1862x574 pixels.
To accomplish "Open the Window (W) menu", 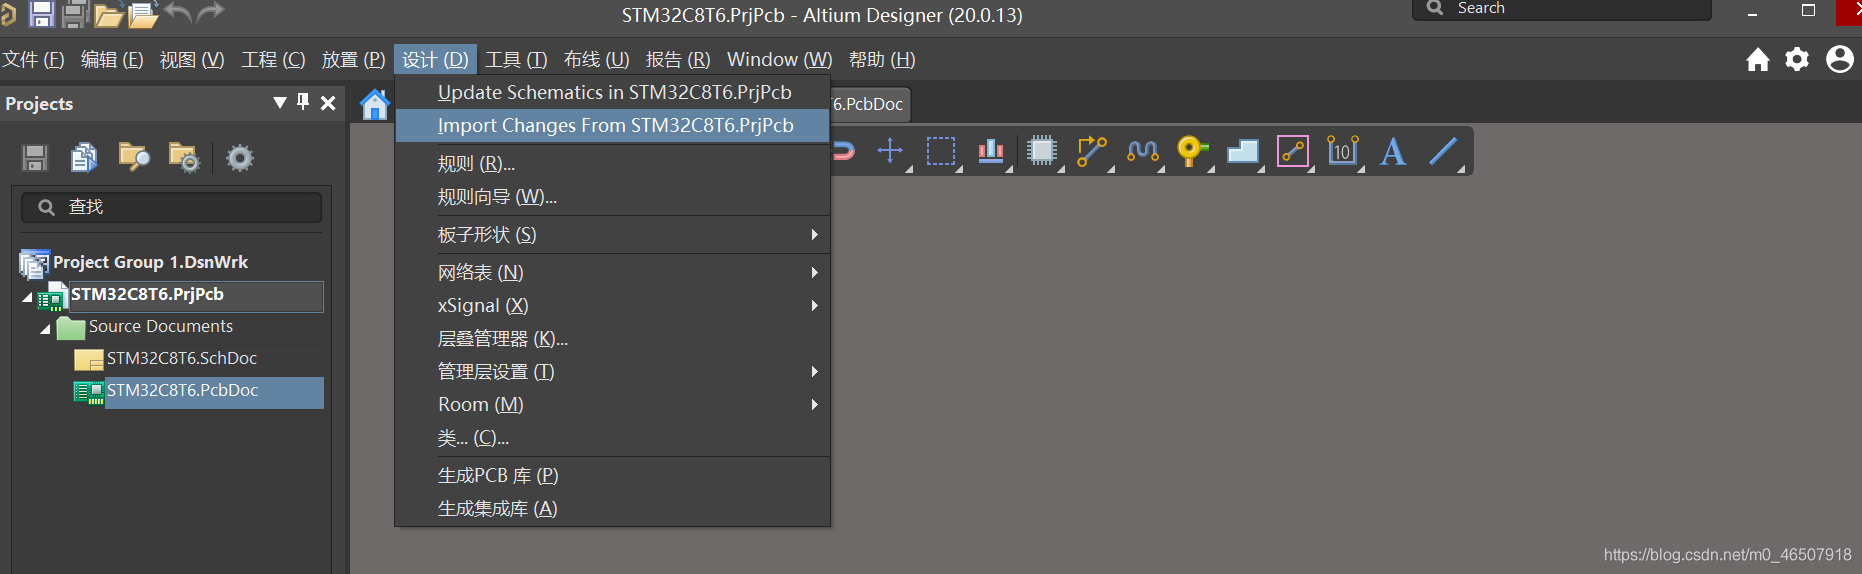I will (x=779, y=60).
